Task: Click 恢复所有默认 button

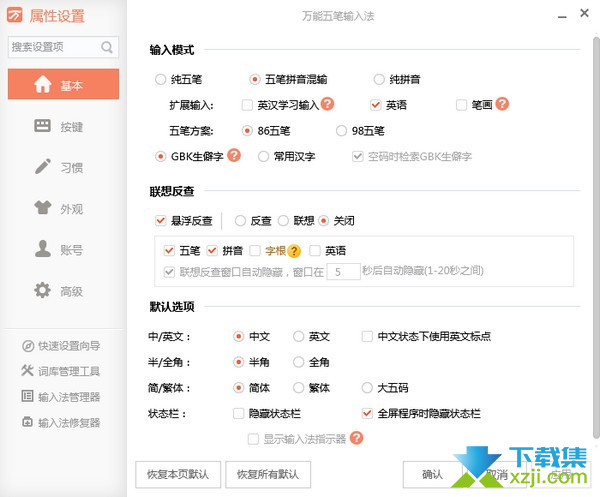Action: tap(268, 474)
